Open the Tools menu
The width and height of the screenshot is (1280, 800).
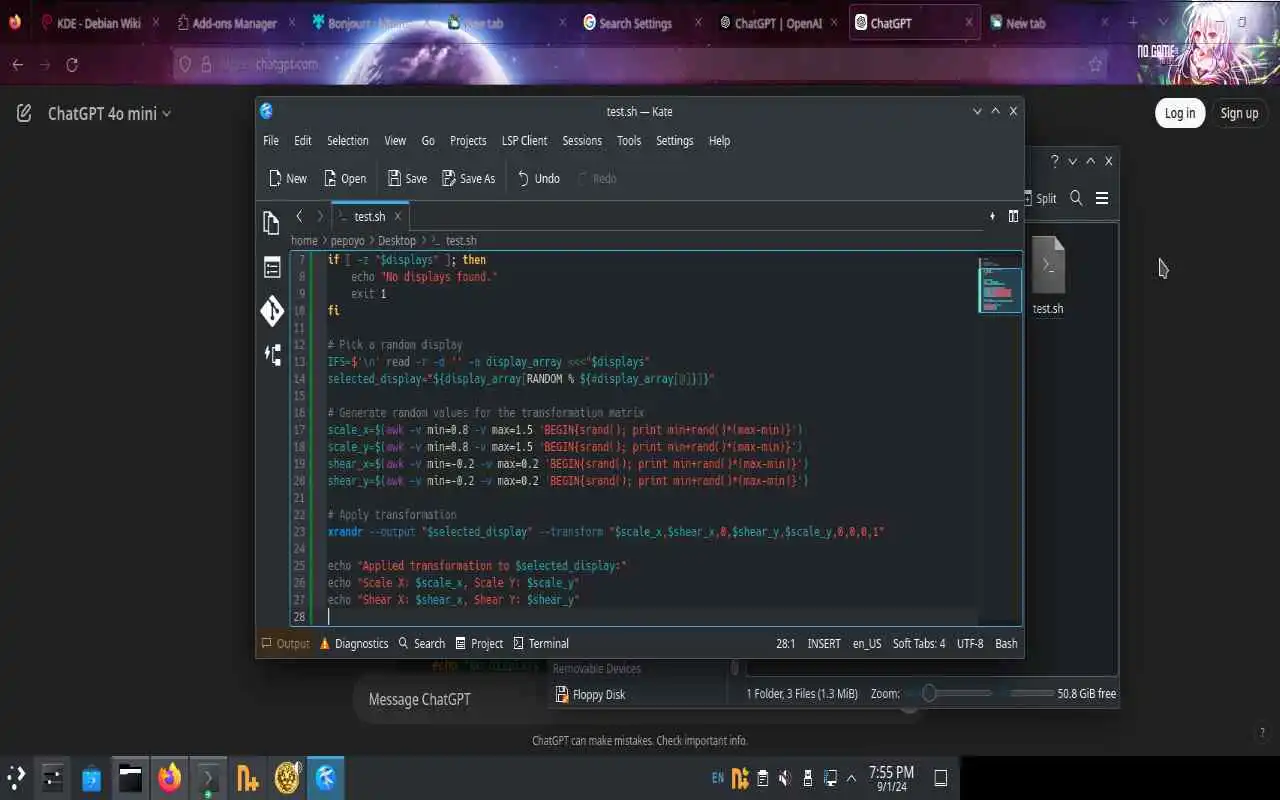click(x=629, y=141)
